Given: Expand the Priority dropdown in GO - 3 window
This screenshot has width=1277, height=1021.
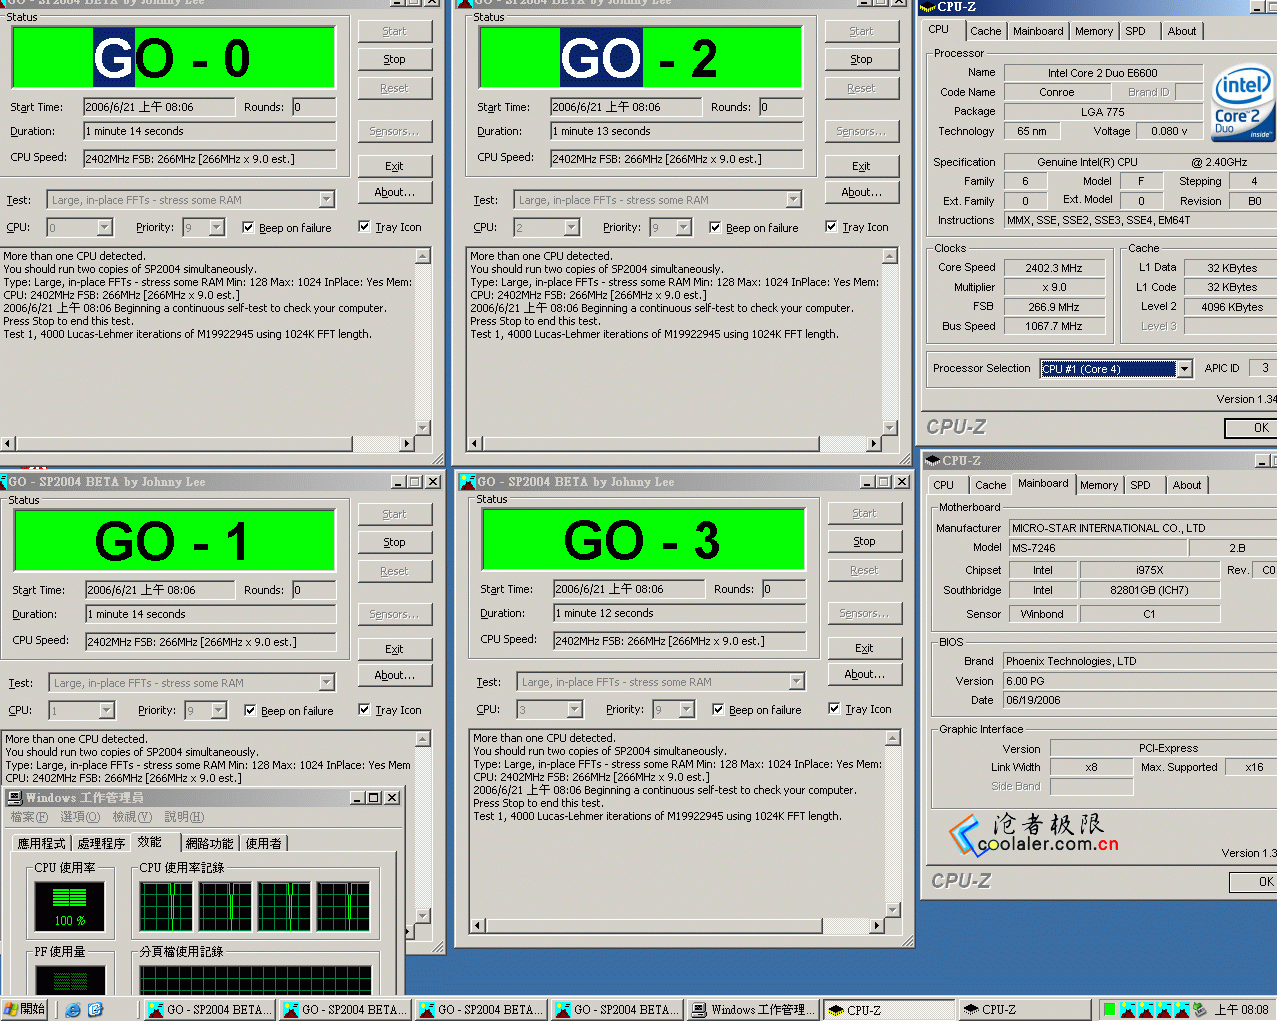Looking at the screenshot, I should click(x=686, y=710).
